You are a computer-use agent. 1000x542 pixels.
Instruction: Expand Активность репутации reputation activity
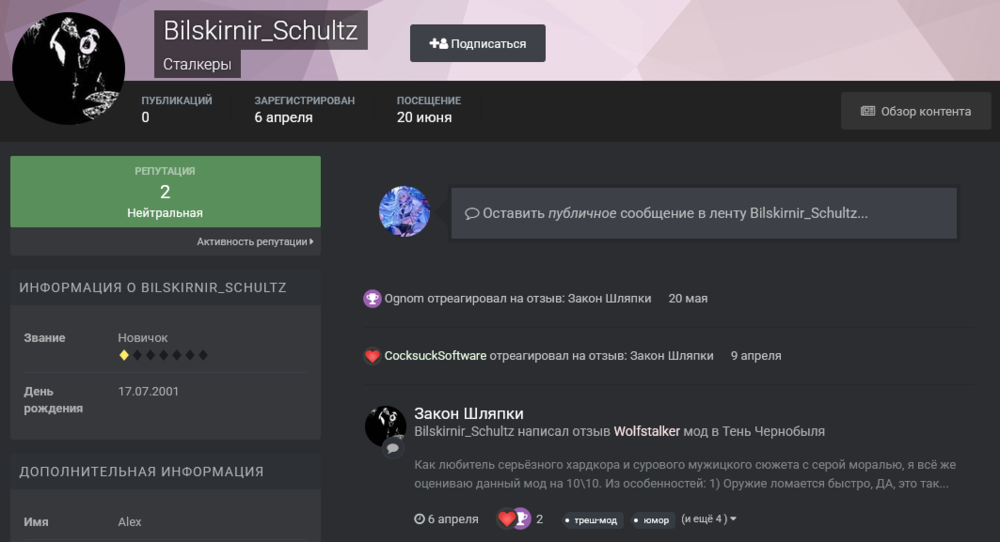click(x=255, y=242)
